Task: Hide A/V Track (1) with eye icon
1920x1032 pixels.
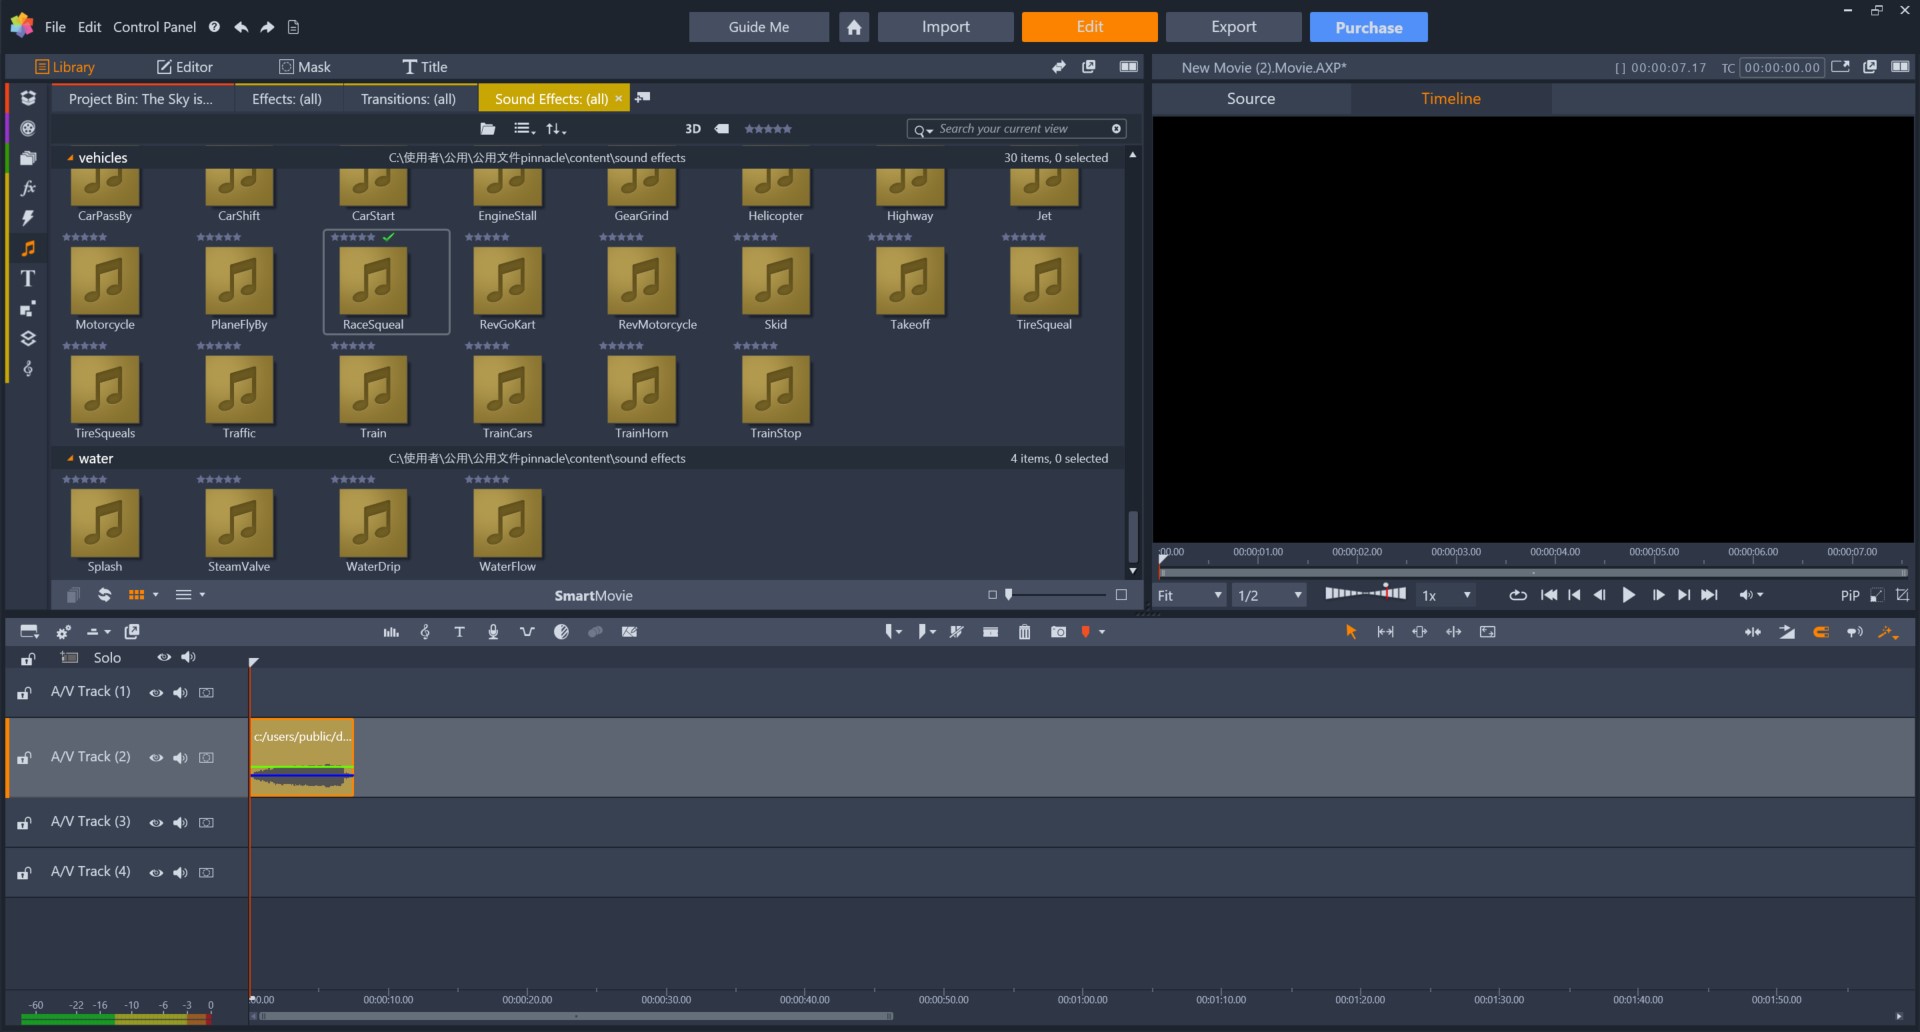Action: tap(156, 693)
